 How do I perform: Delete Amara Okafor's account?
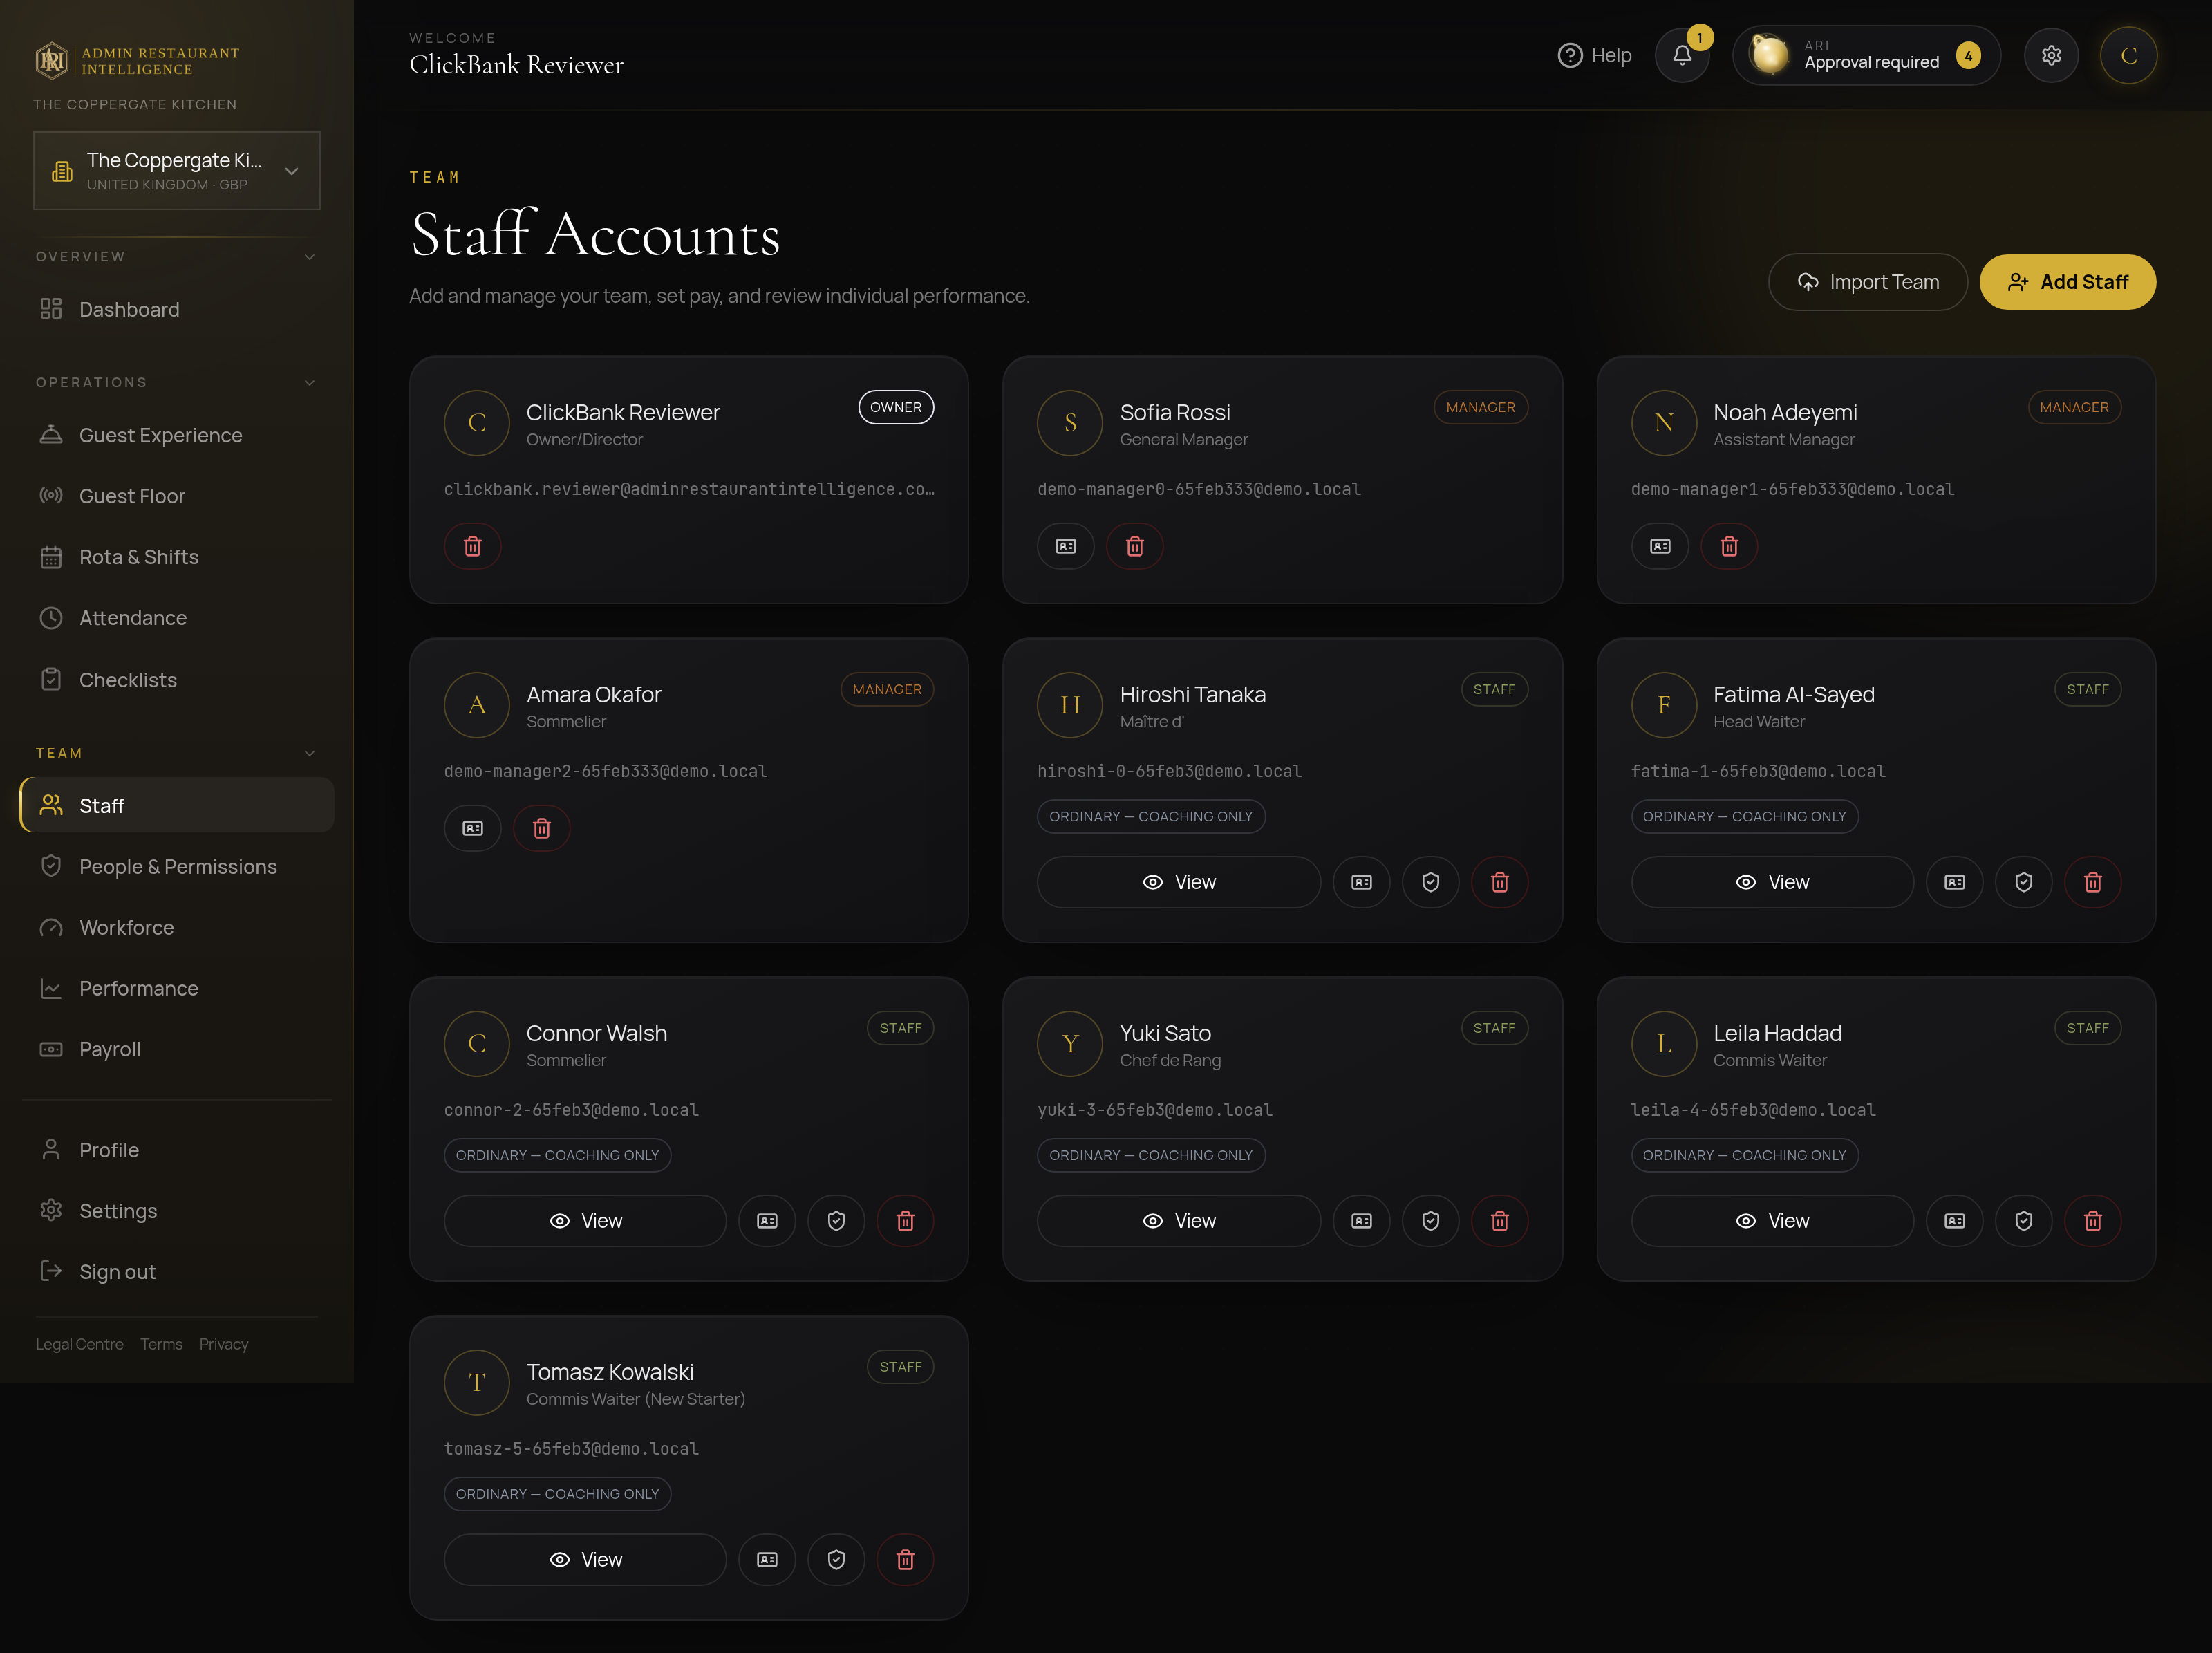point(542,828)
